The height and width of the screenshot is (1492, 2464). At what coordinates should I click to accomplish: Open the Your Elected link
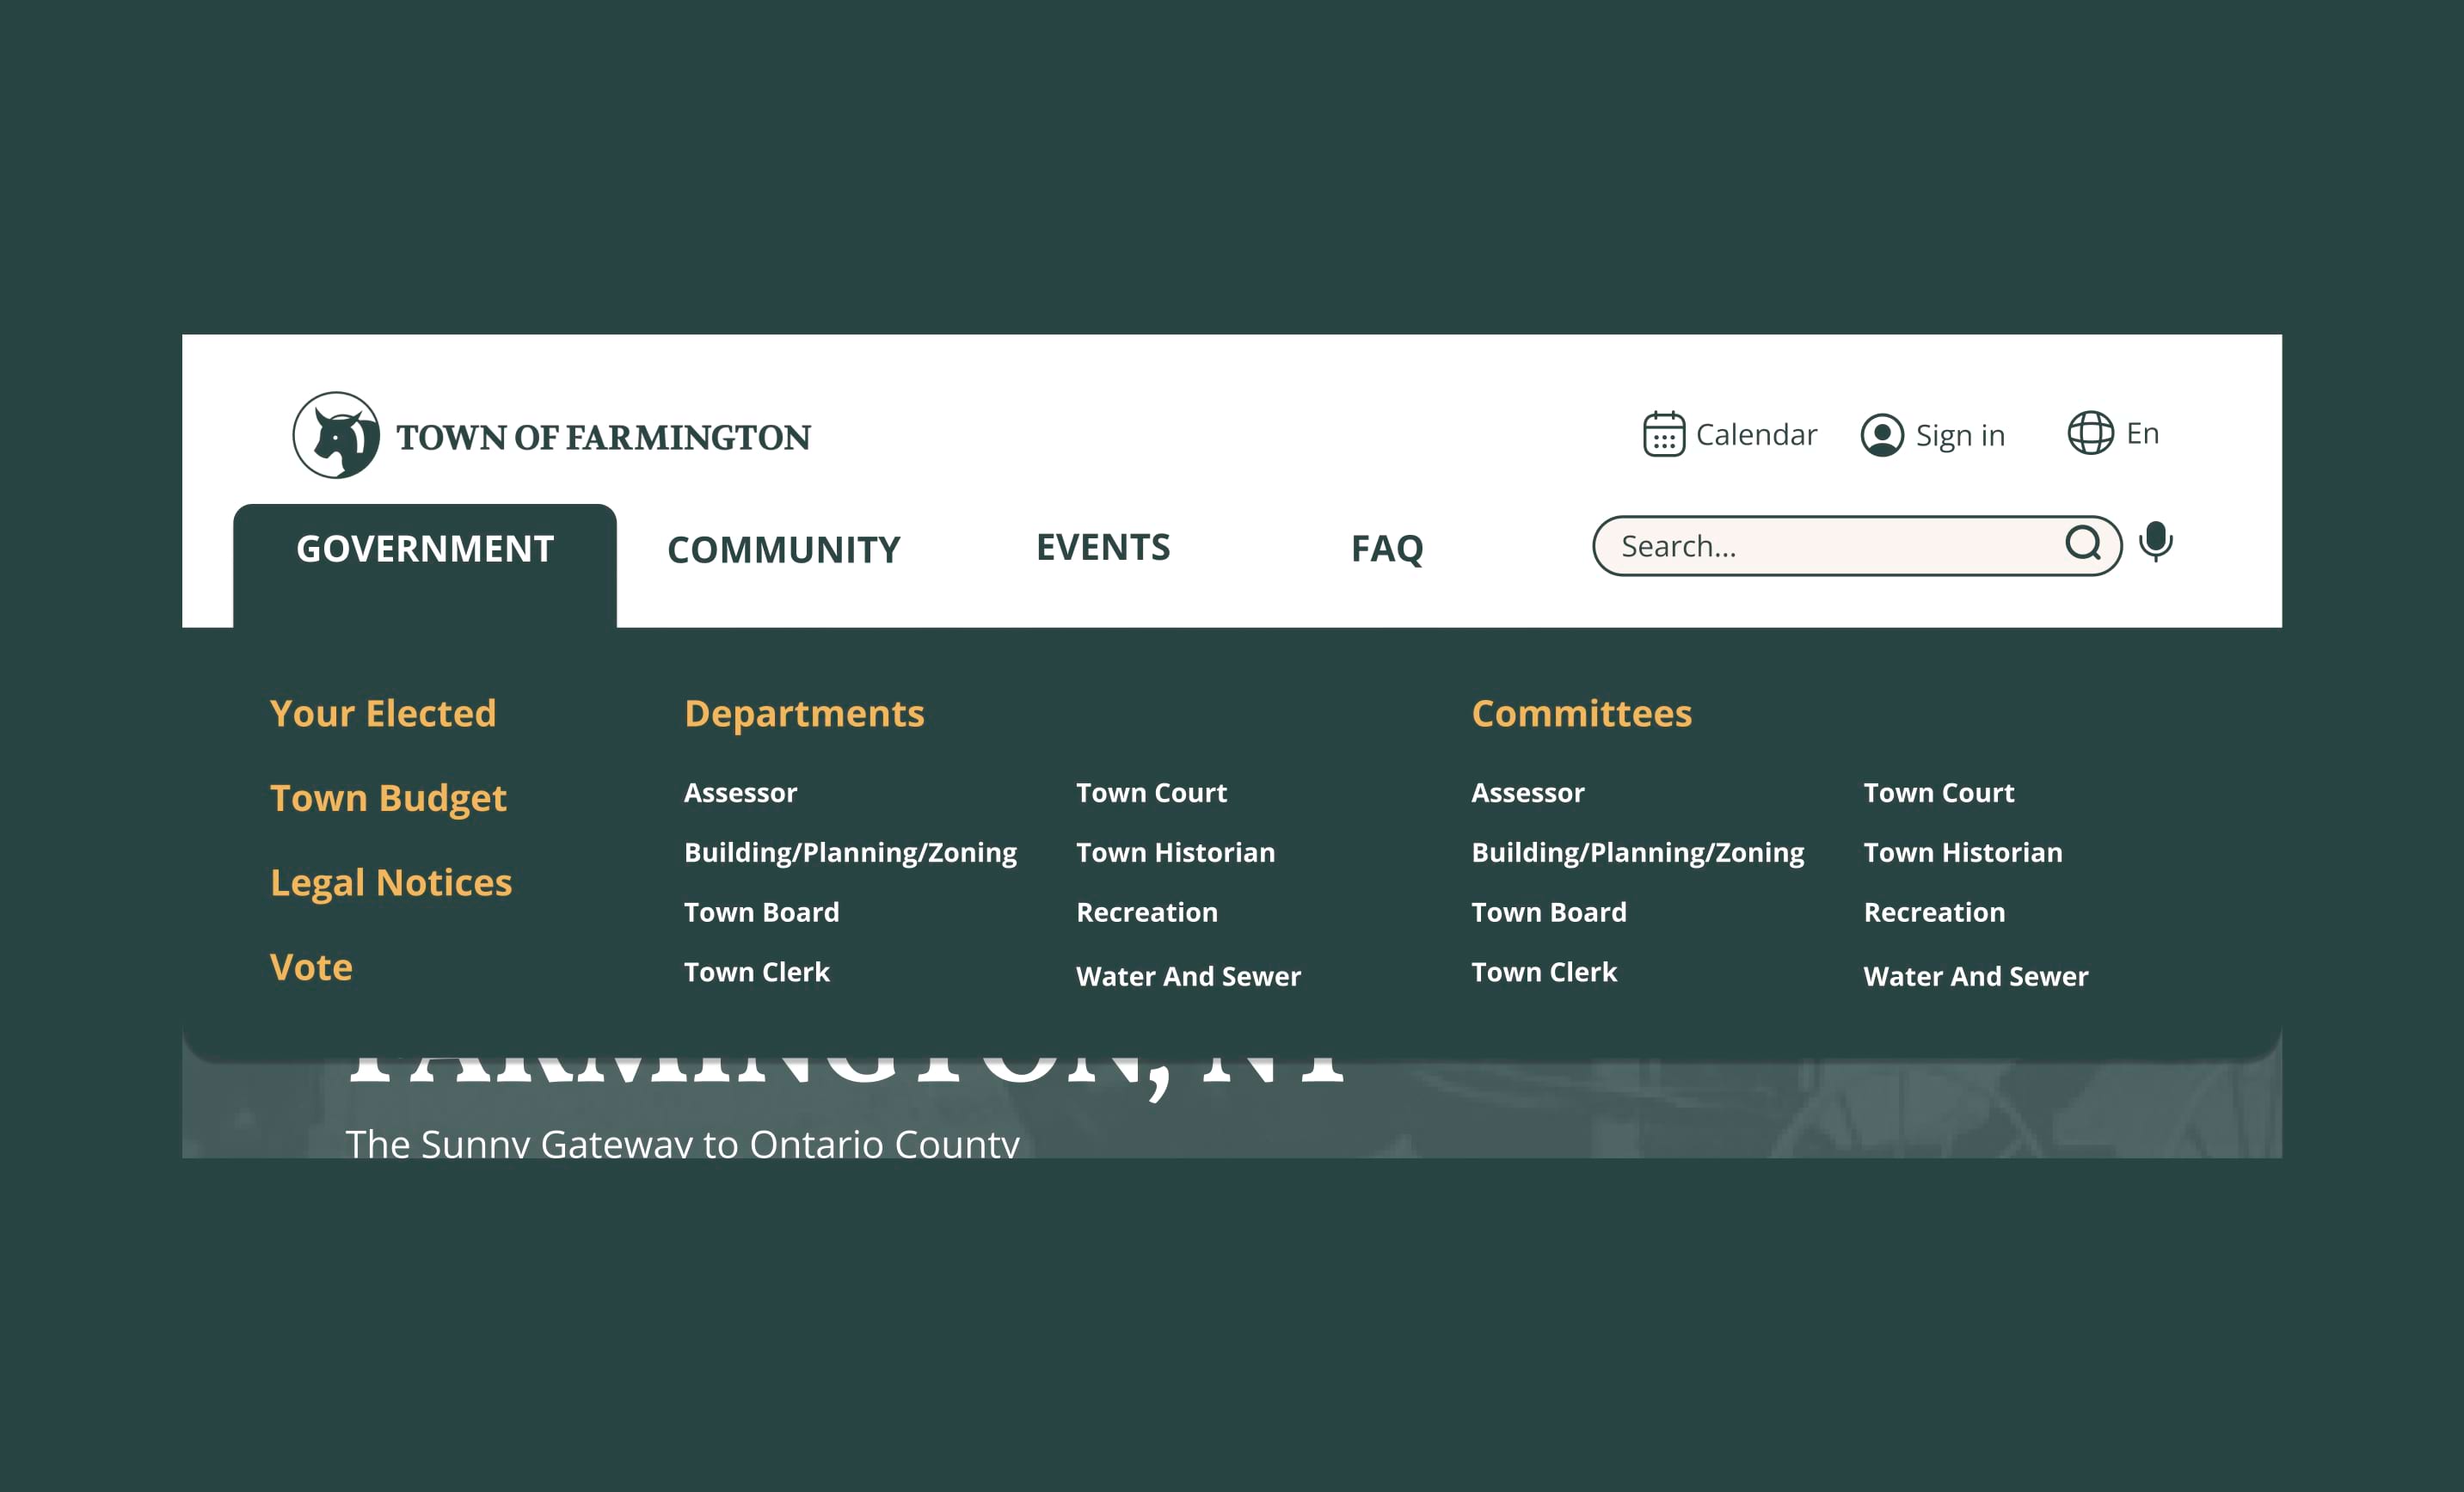click(x=383, y=713)
